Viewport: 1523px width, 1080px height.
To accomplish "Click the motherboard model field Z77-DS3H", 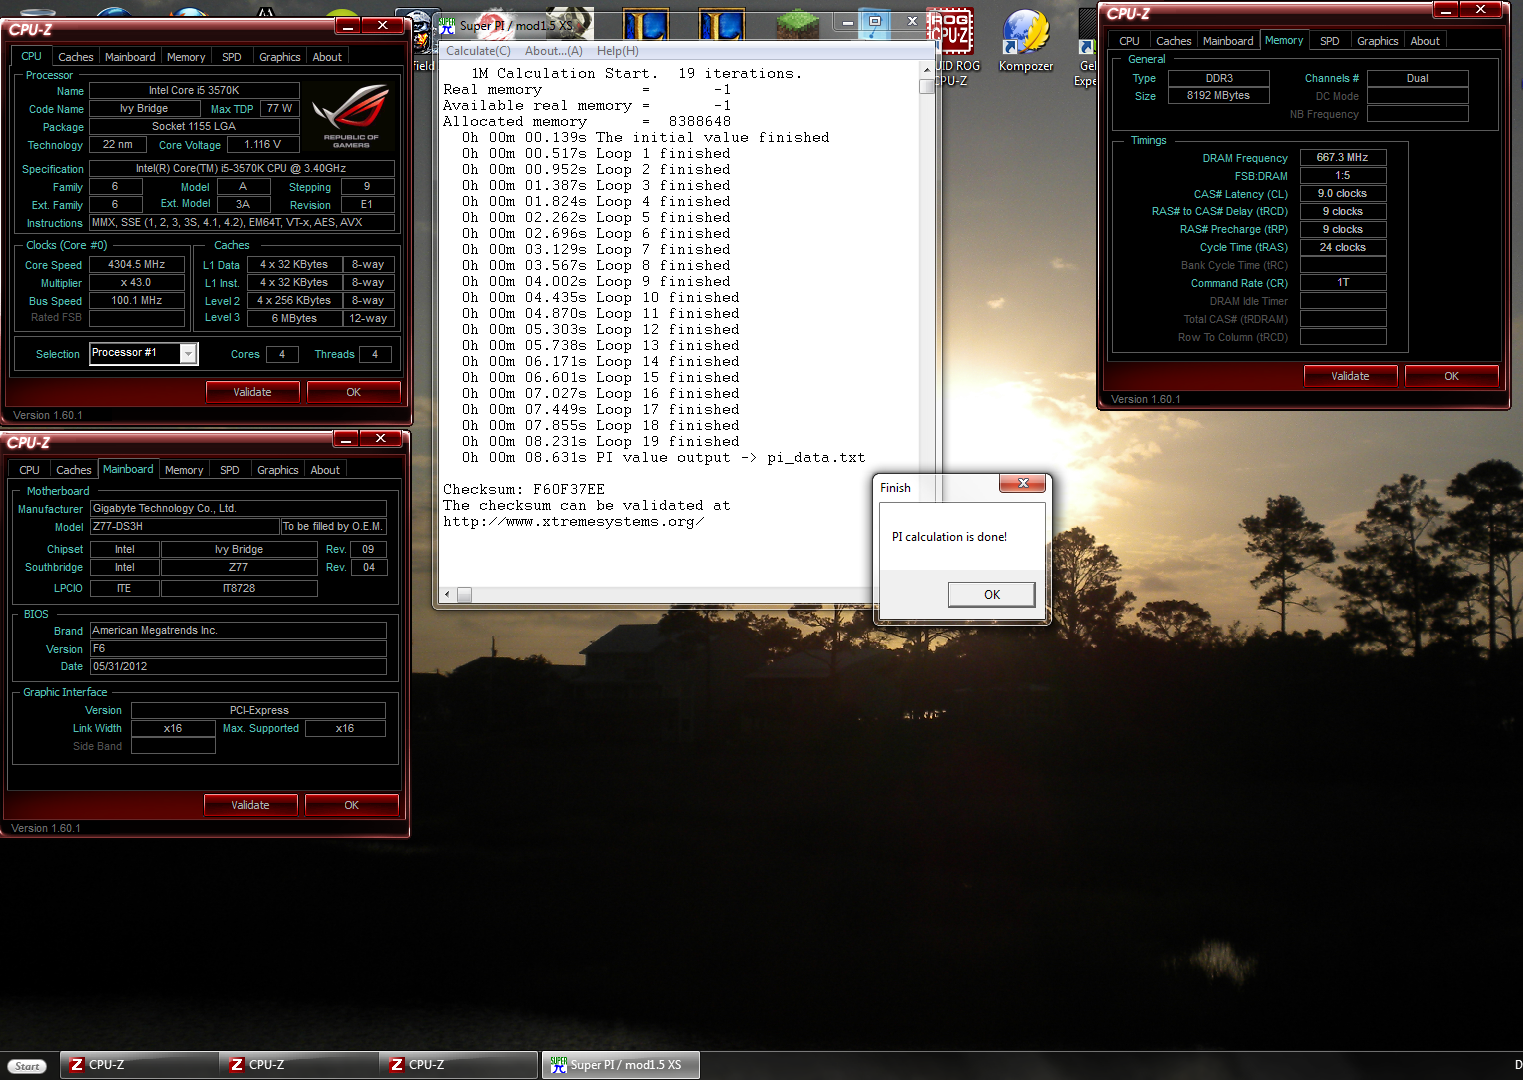I will 184,526.
